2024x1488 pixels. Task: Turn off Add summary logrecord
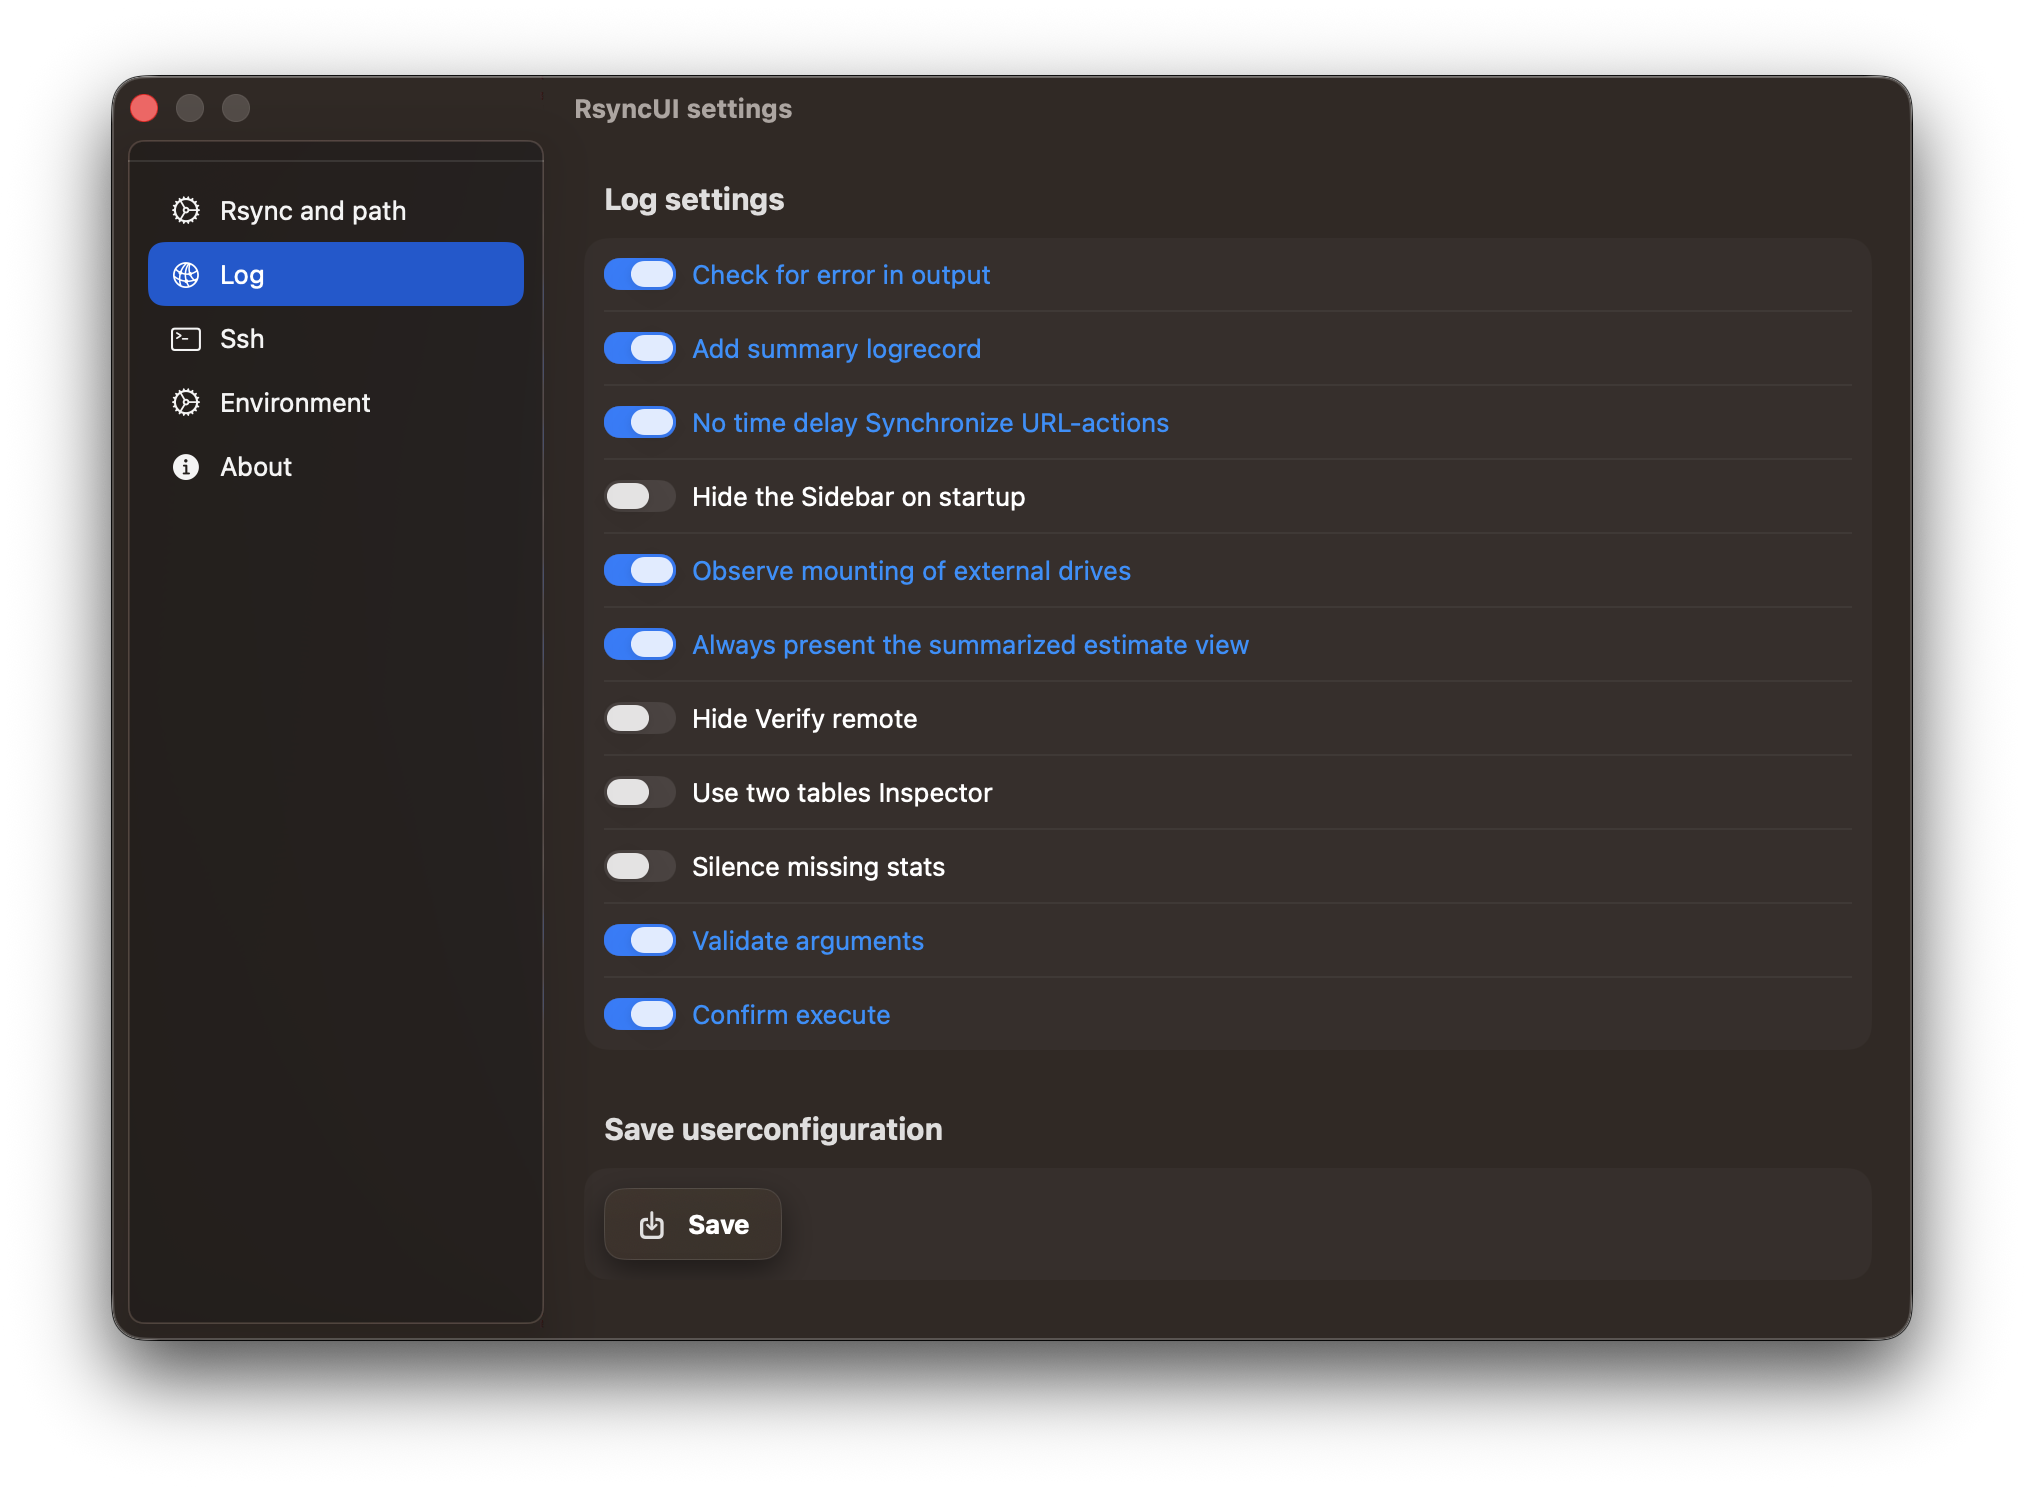coord(640,349)
